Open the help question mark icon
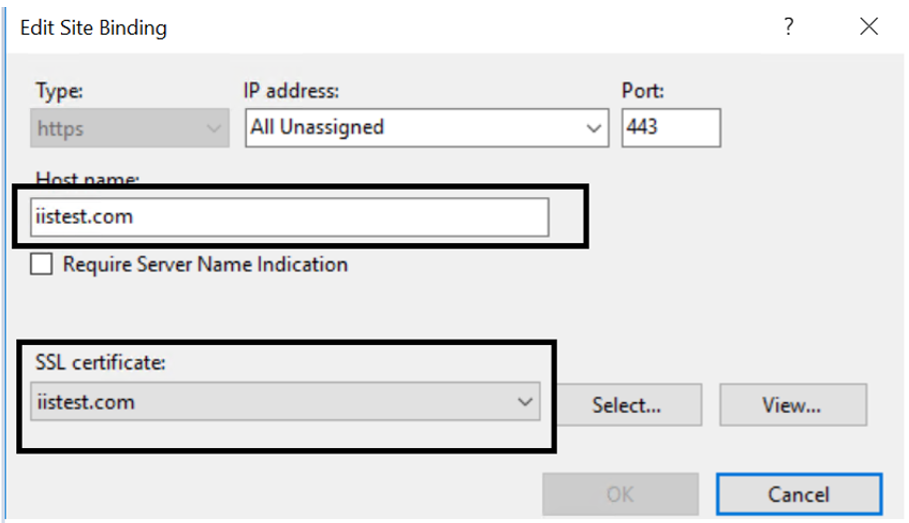The height and width of the screenshot is (523, 909). [x=788, y=27]
